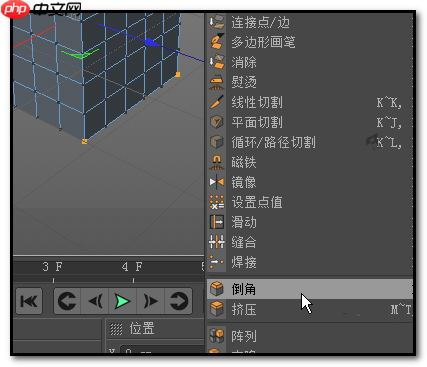Viewport: 427px width, 367px height.
Task: Select 镜像 menu entry
Action: point(310,182)
